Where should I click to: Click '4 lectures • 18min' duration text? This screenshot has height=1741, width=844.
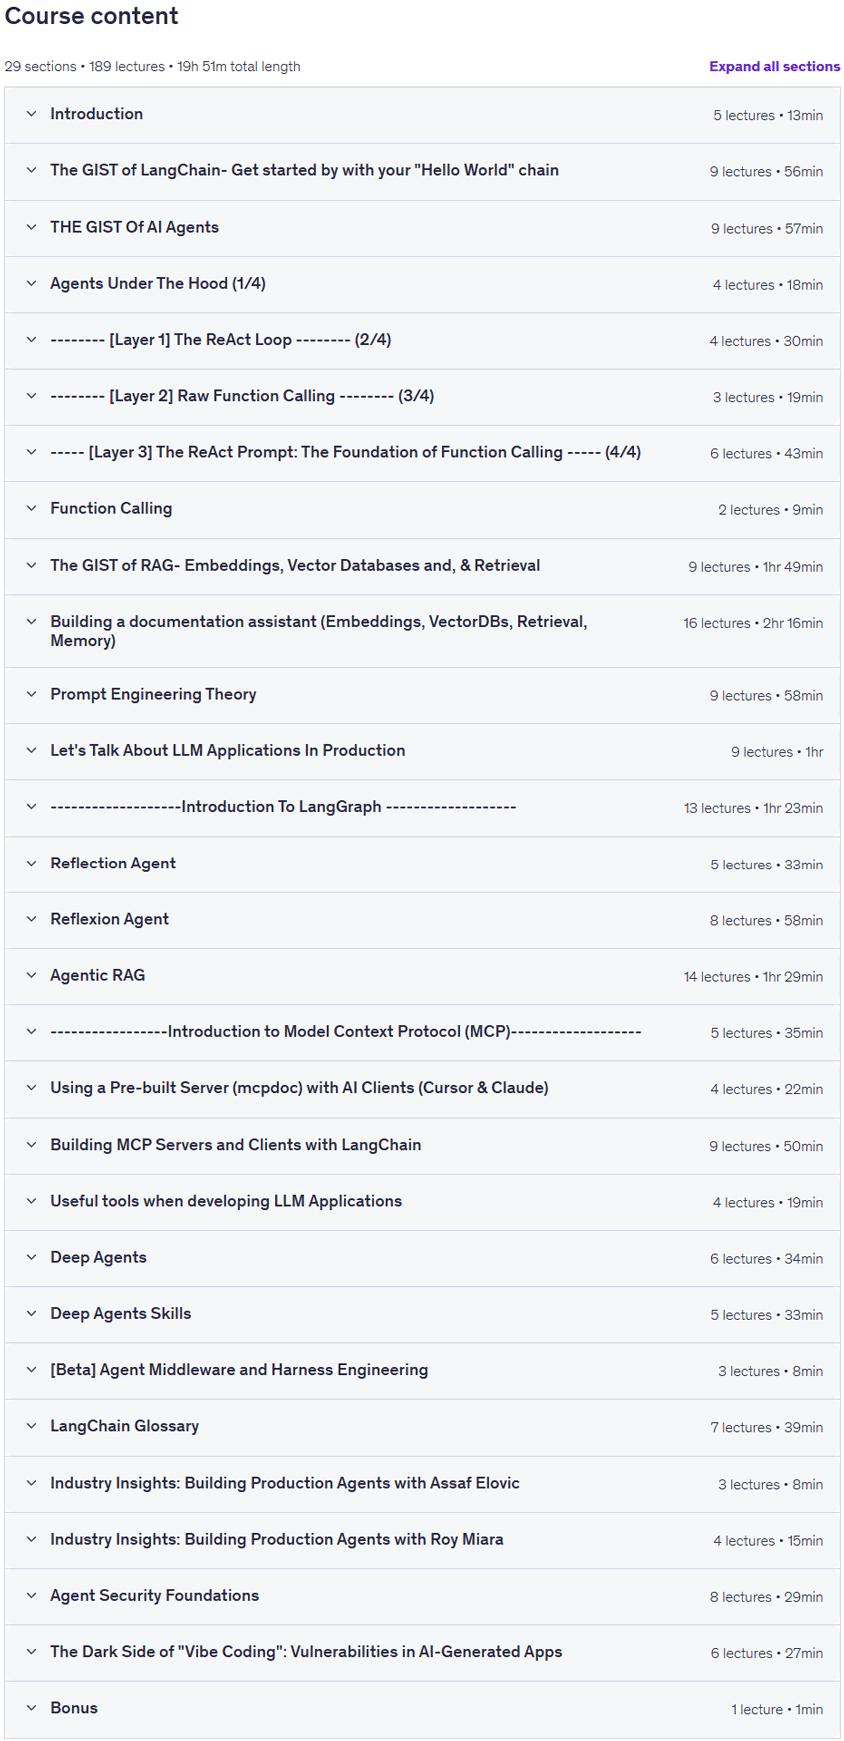click(768, 284)
